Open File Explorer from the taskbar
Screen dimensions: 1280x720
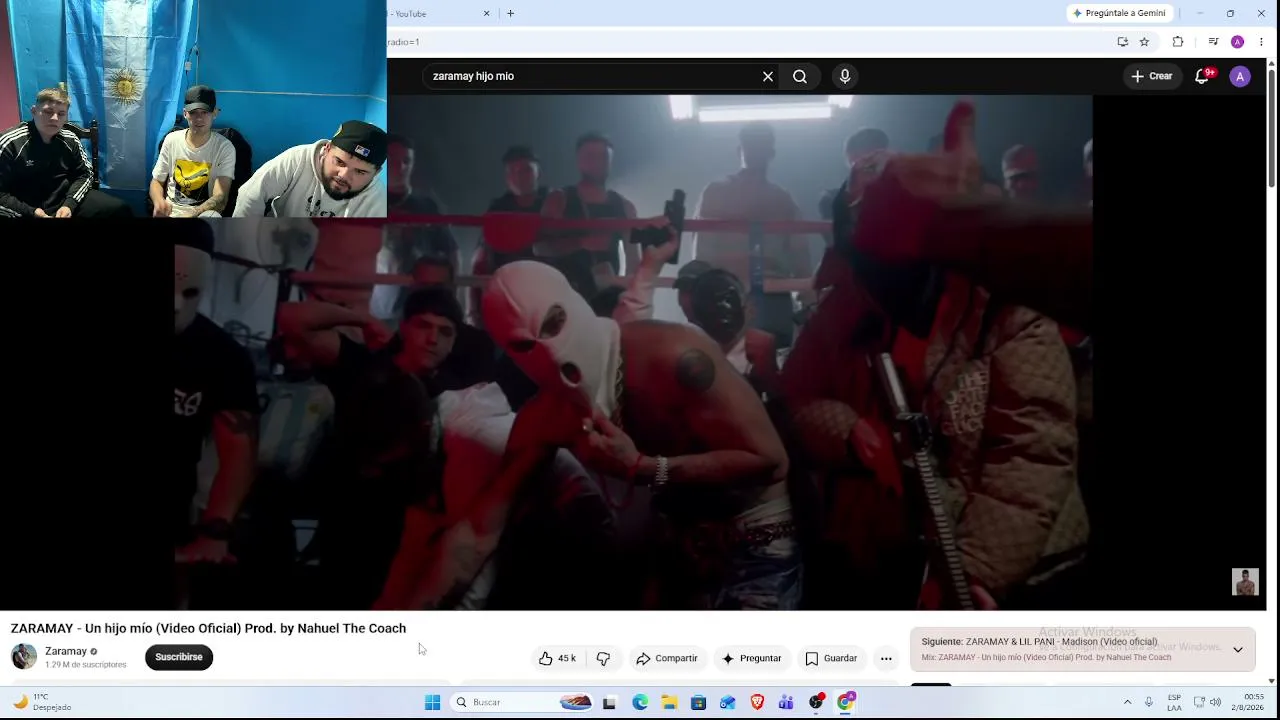pyautogui.click(x=669, y=702)
